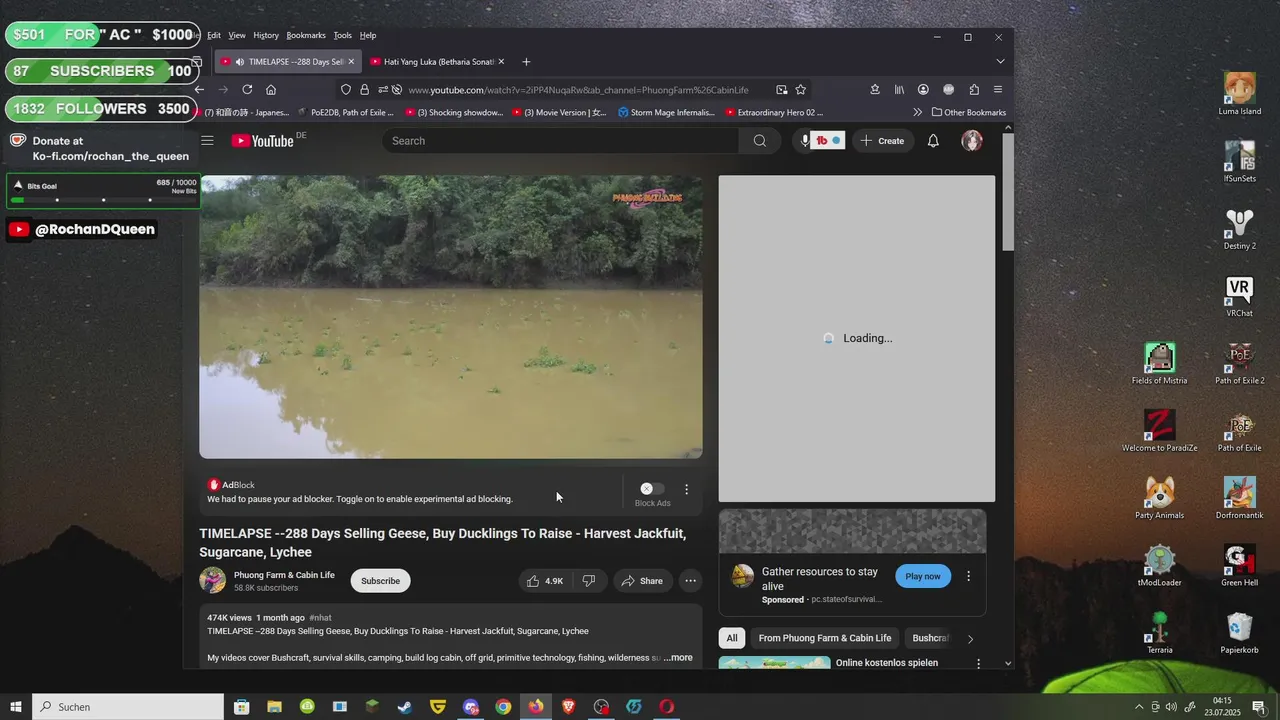Open the YouTube hamburger guide menu
Image resolution: width=1280 pixels, height=720 pixels.
point(207,141)
